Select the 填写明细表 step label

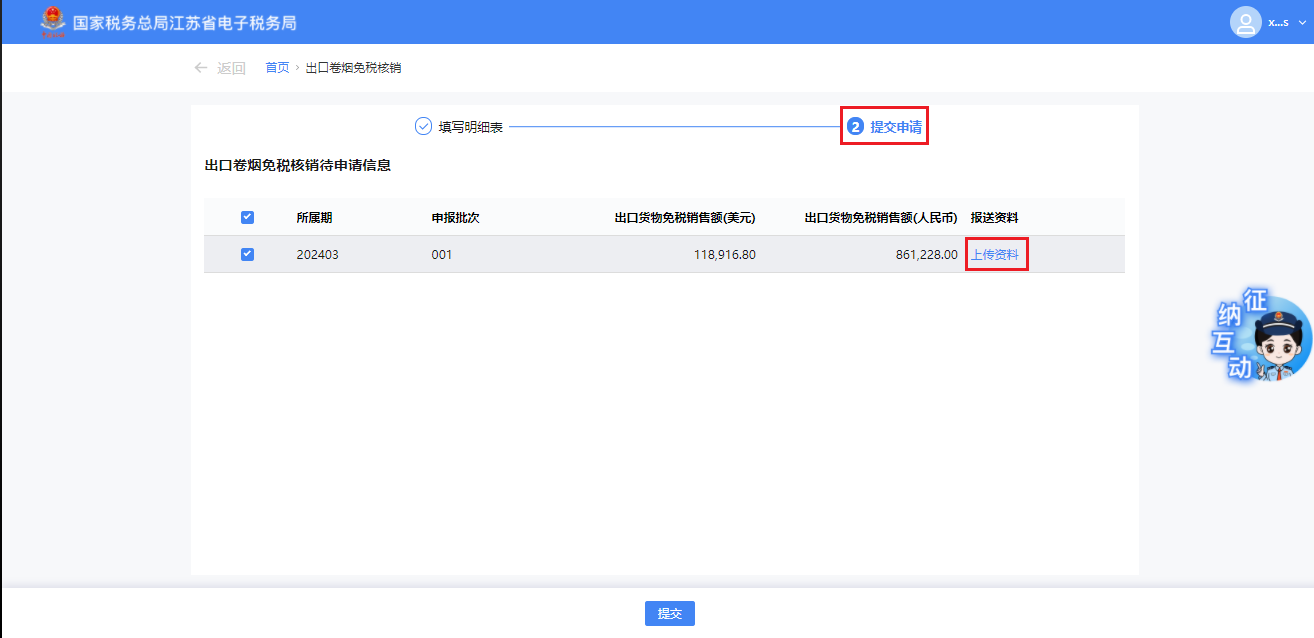pos(470,127)
